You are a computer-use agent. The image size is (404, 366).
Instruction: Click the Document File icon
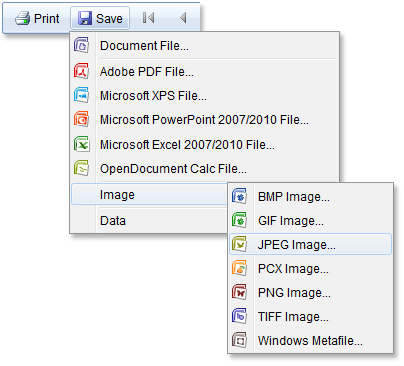click(x=82, y=45)
